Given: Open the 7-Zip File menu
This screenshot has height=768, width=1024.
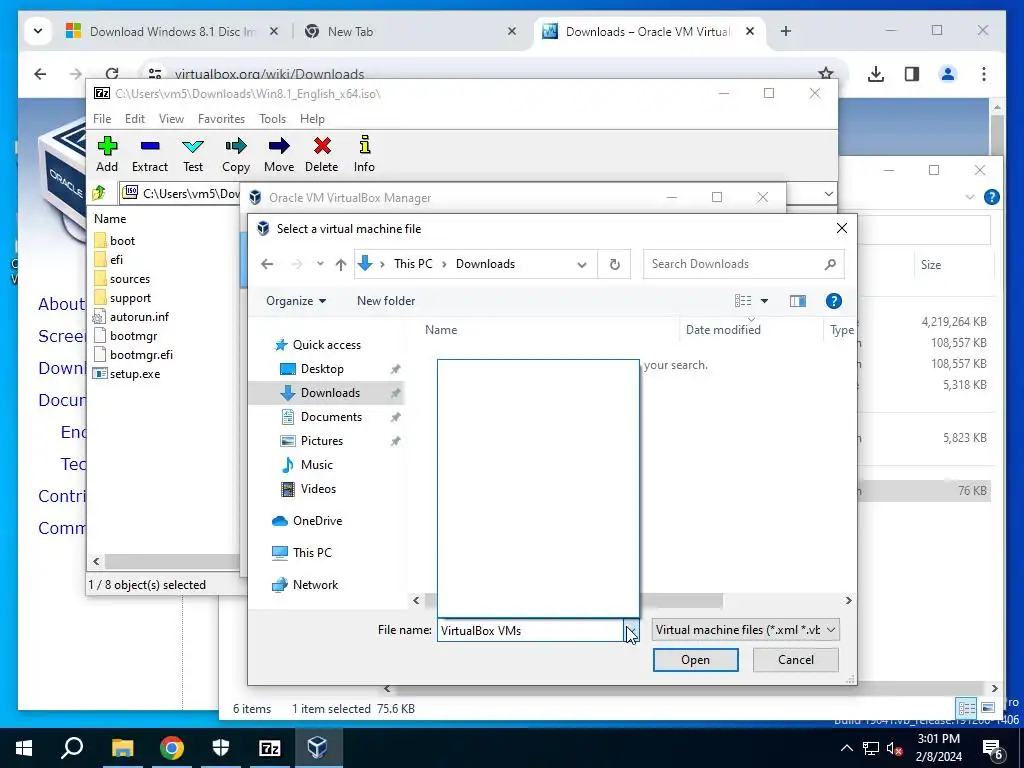Looking at the screenshot, I should pyautogui.click(x=102, y=119).
